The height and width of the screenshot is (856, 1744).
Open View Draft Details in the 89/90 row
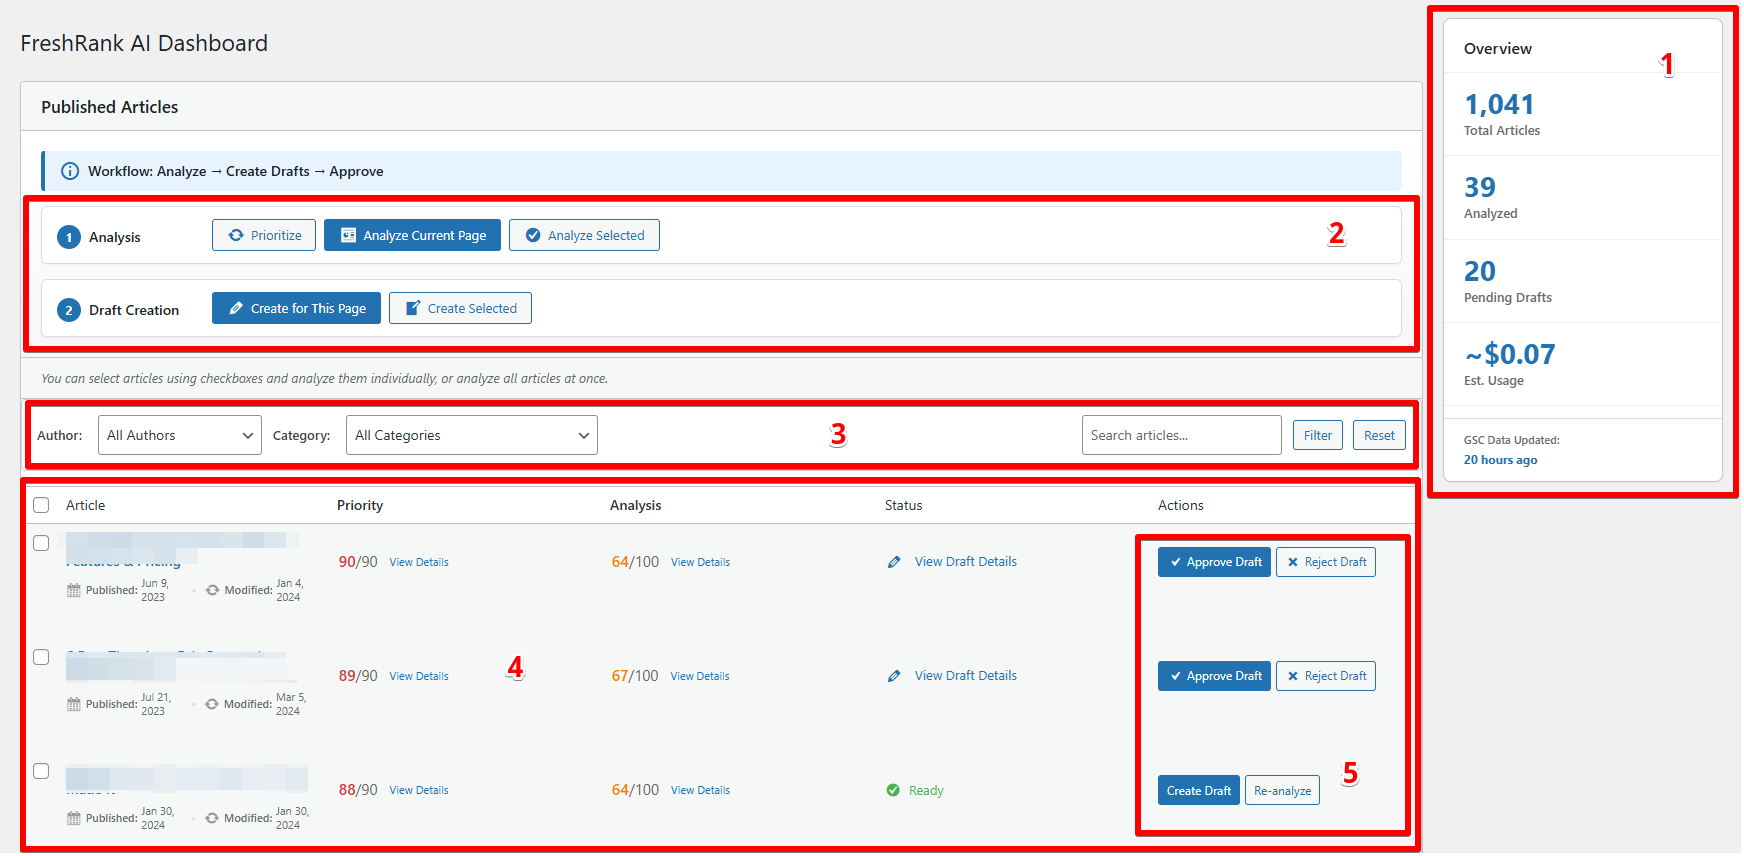coord(966,675)
